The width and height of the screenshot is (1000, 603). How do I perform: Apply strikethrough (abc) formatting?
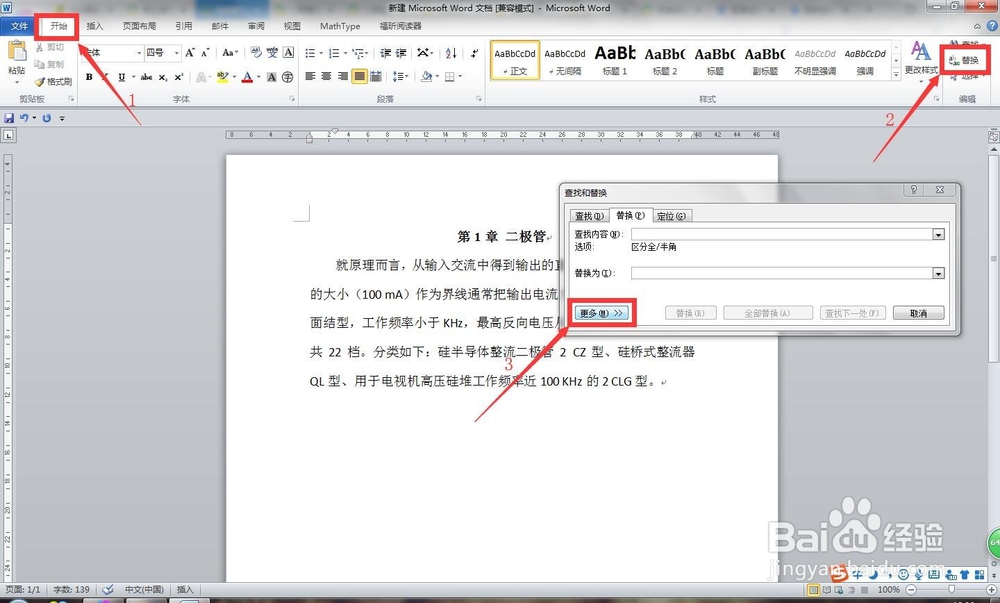[x=147, y=77]
